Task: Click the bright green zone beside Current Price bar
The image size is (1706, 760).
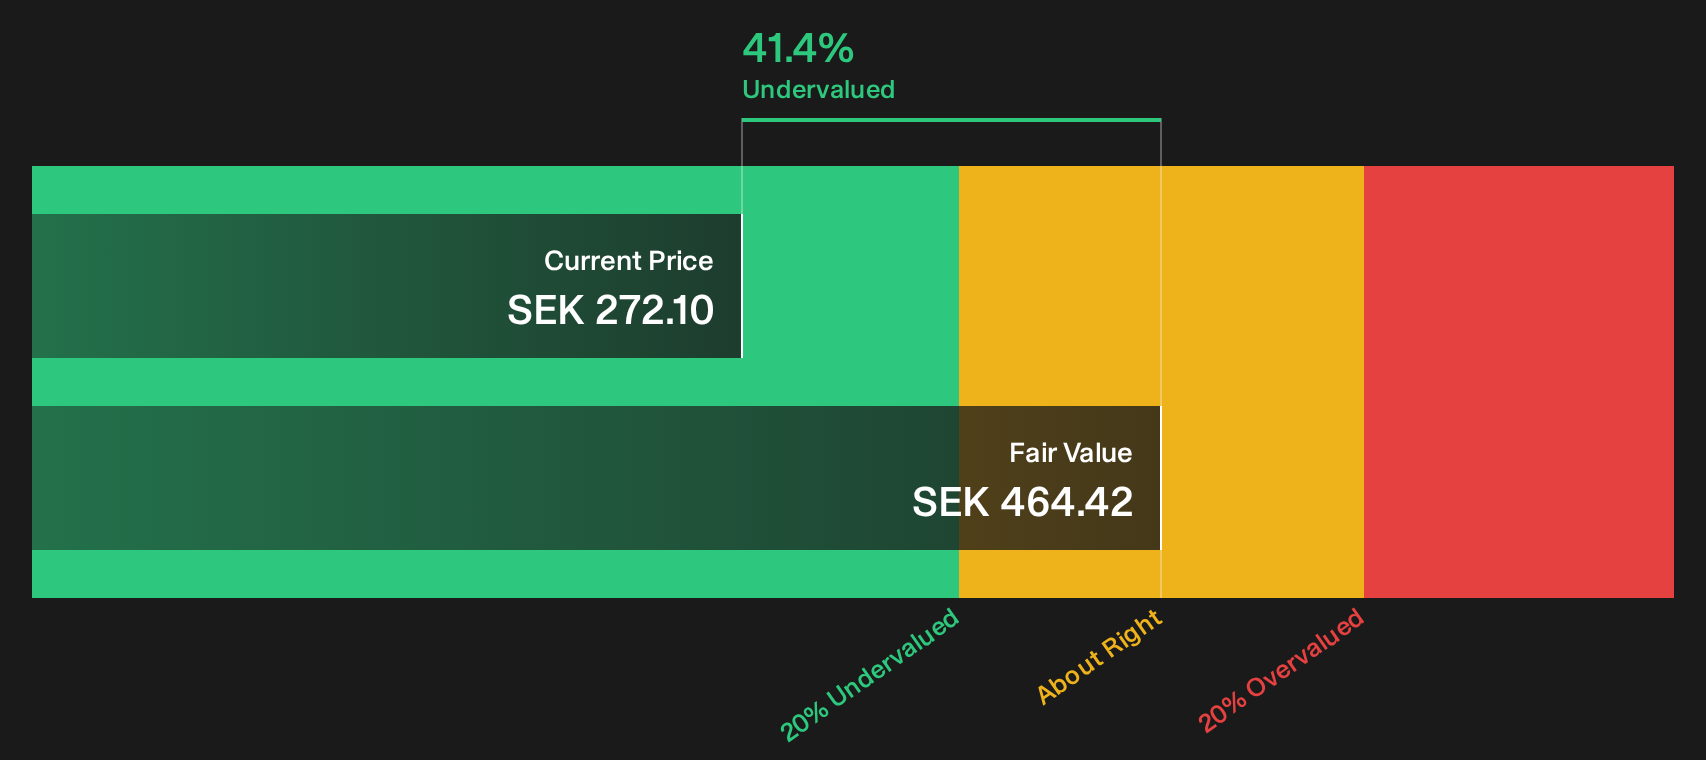Action: pos(850,286)
